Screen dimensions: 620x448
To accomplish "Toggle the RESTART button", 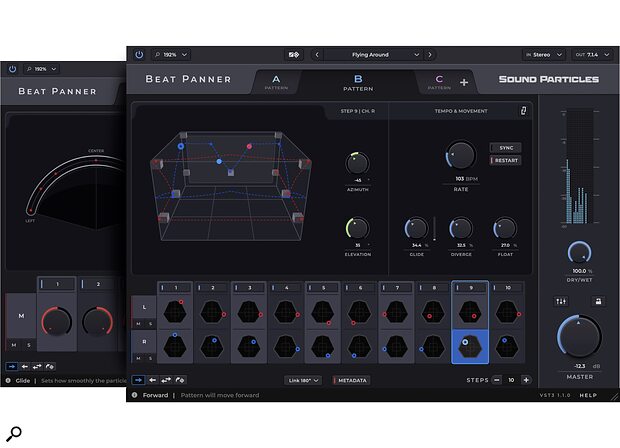I will [505, 160].
